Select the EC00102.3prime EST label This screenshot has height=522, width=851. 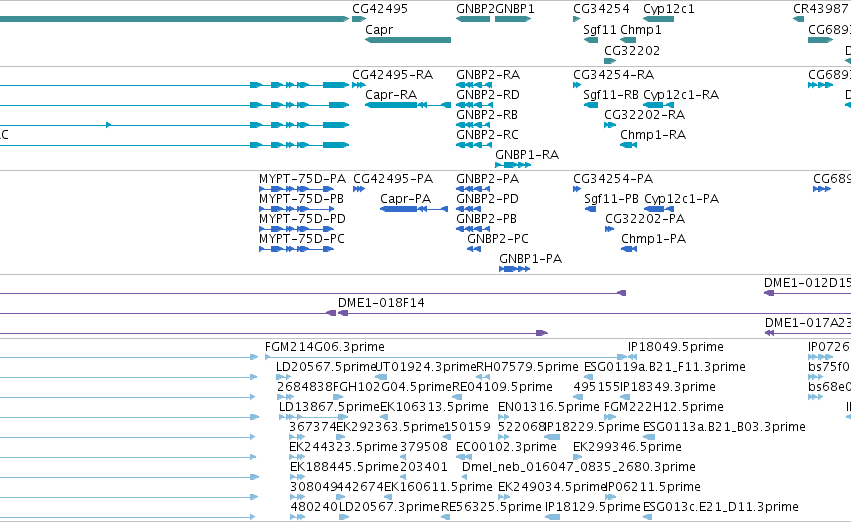point(506,448)
